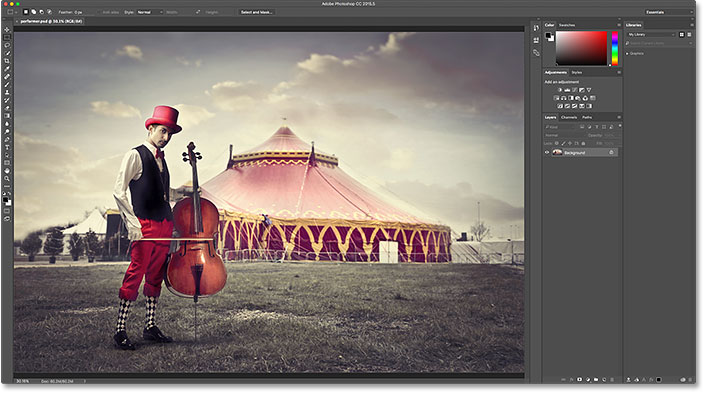
Task: Select the History Brush tool
Action: point(7,100)
